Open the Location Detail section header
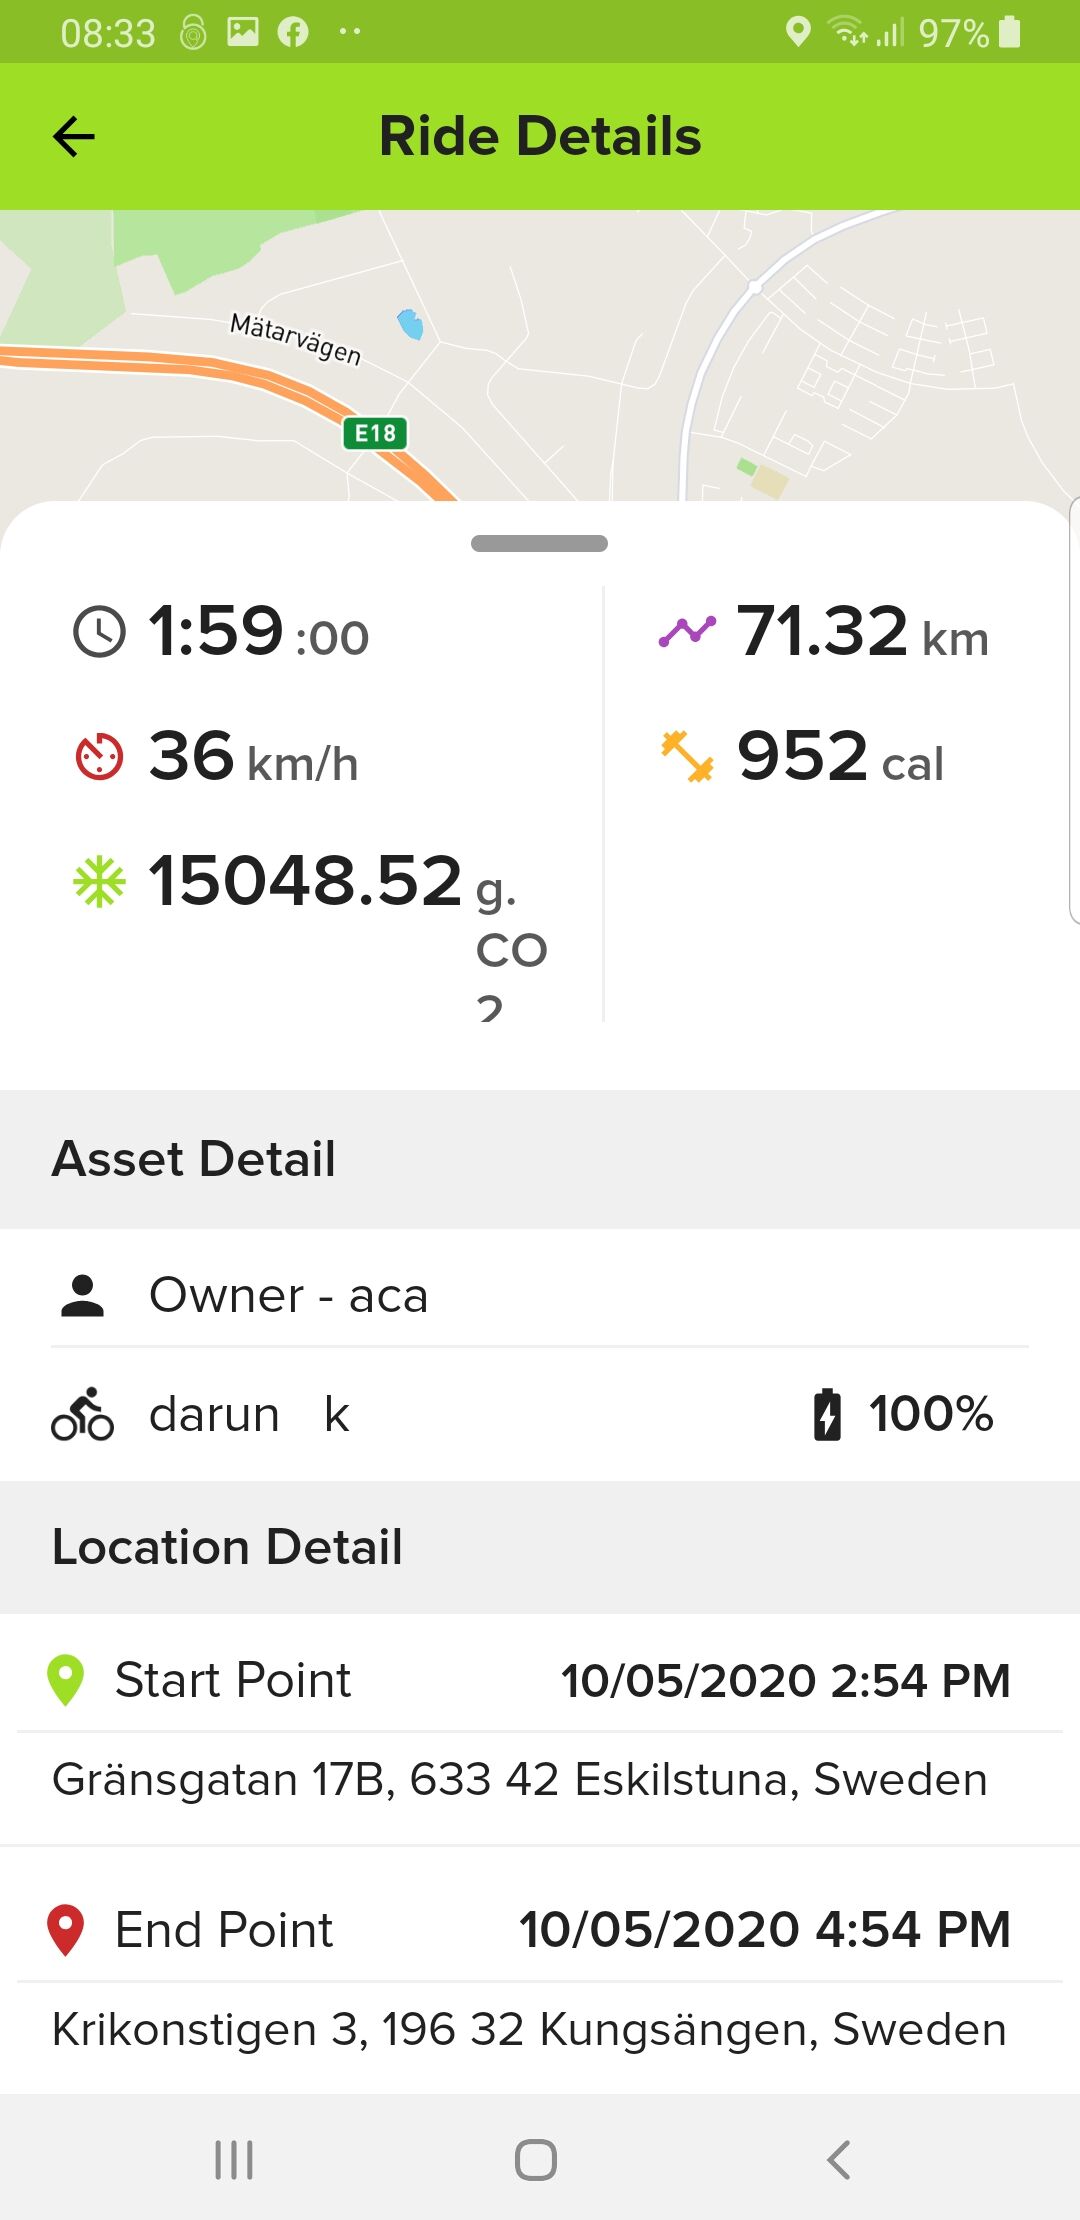The image size is (1080, 2220). click(540, 1547)
